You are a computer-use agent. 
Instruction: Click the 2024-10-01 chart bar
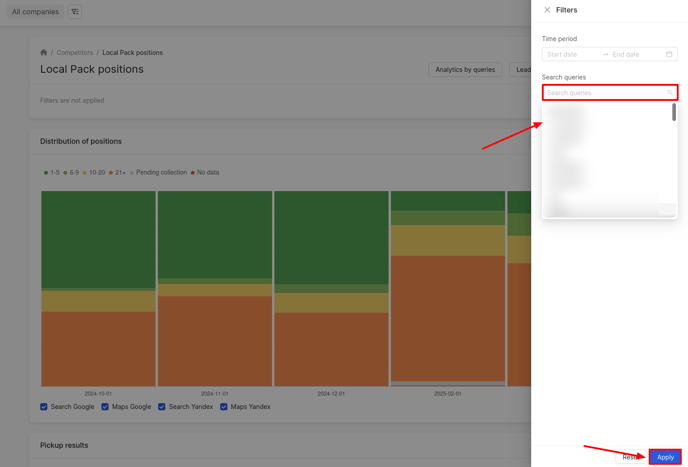(98, 288)
